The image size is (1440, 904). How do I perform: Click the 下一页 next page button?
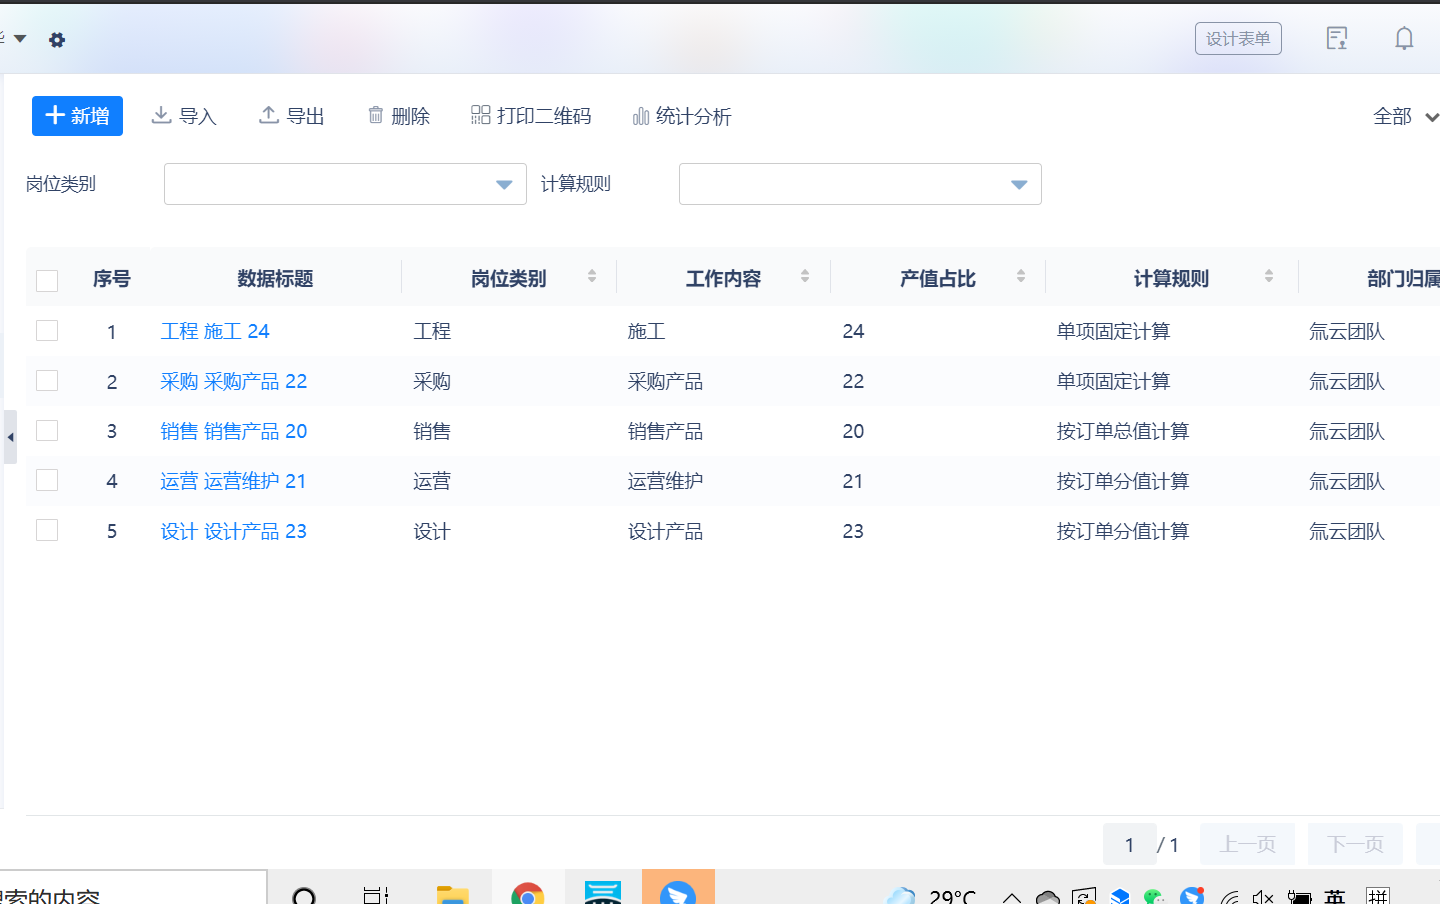pos(1355,845)
